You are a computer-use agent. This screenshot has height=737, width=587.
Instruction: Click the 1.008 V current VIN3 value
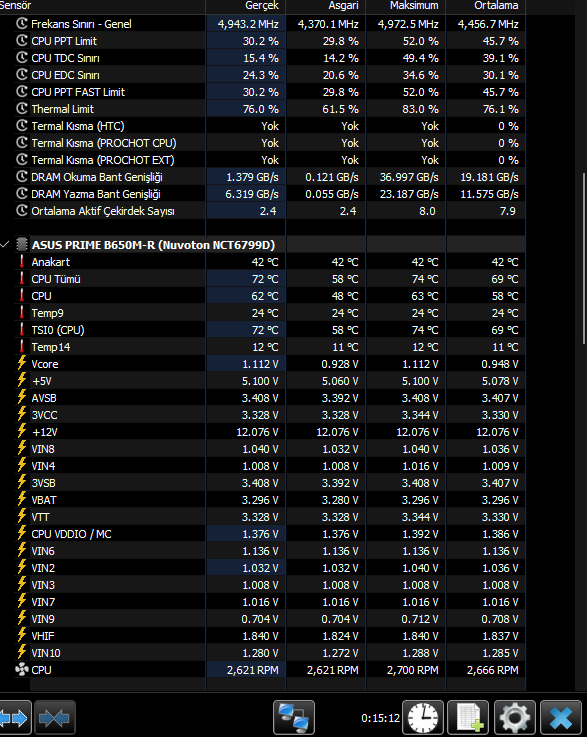(x=260, y=585)
